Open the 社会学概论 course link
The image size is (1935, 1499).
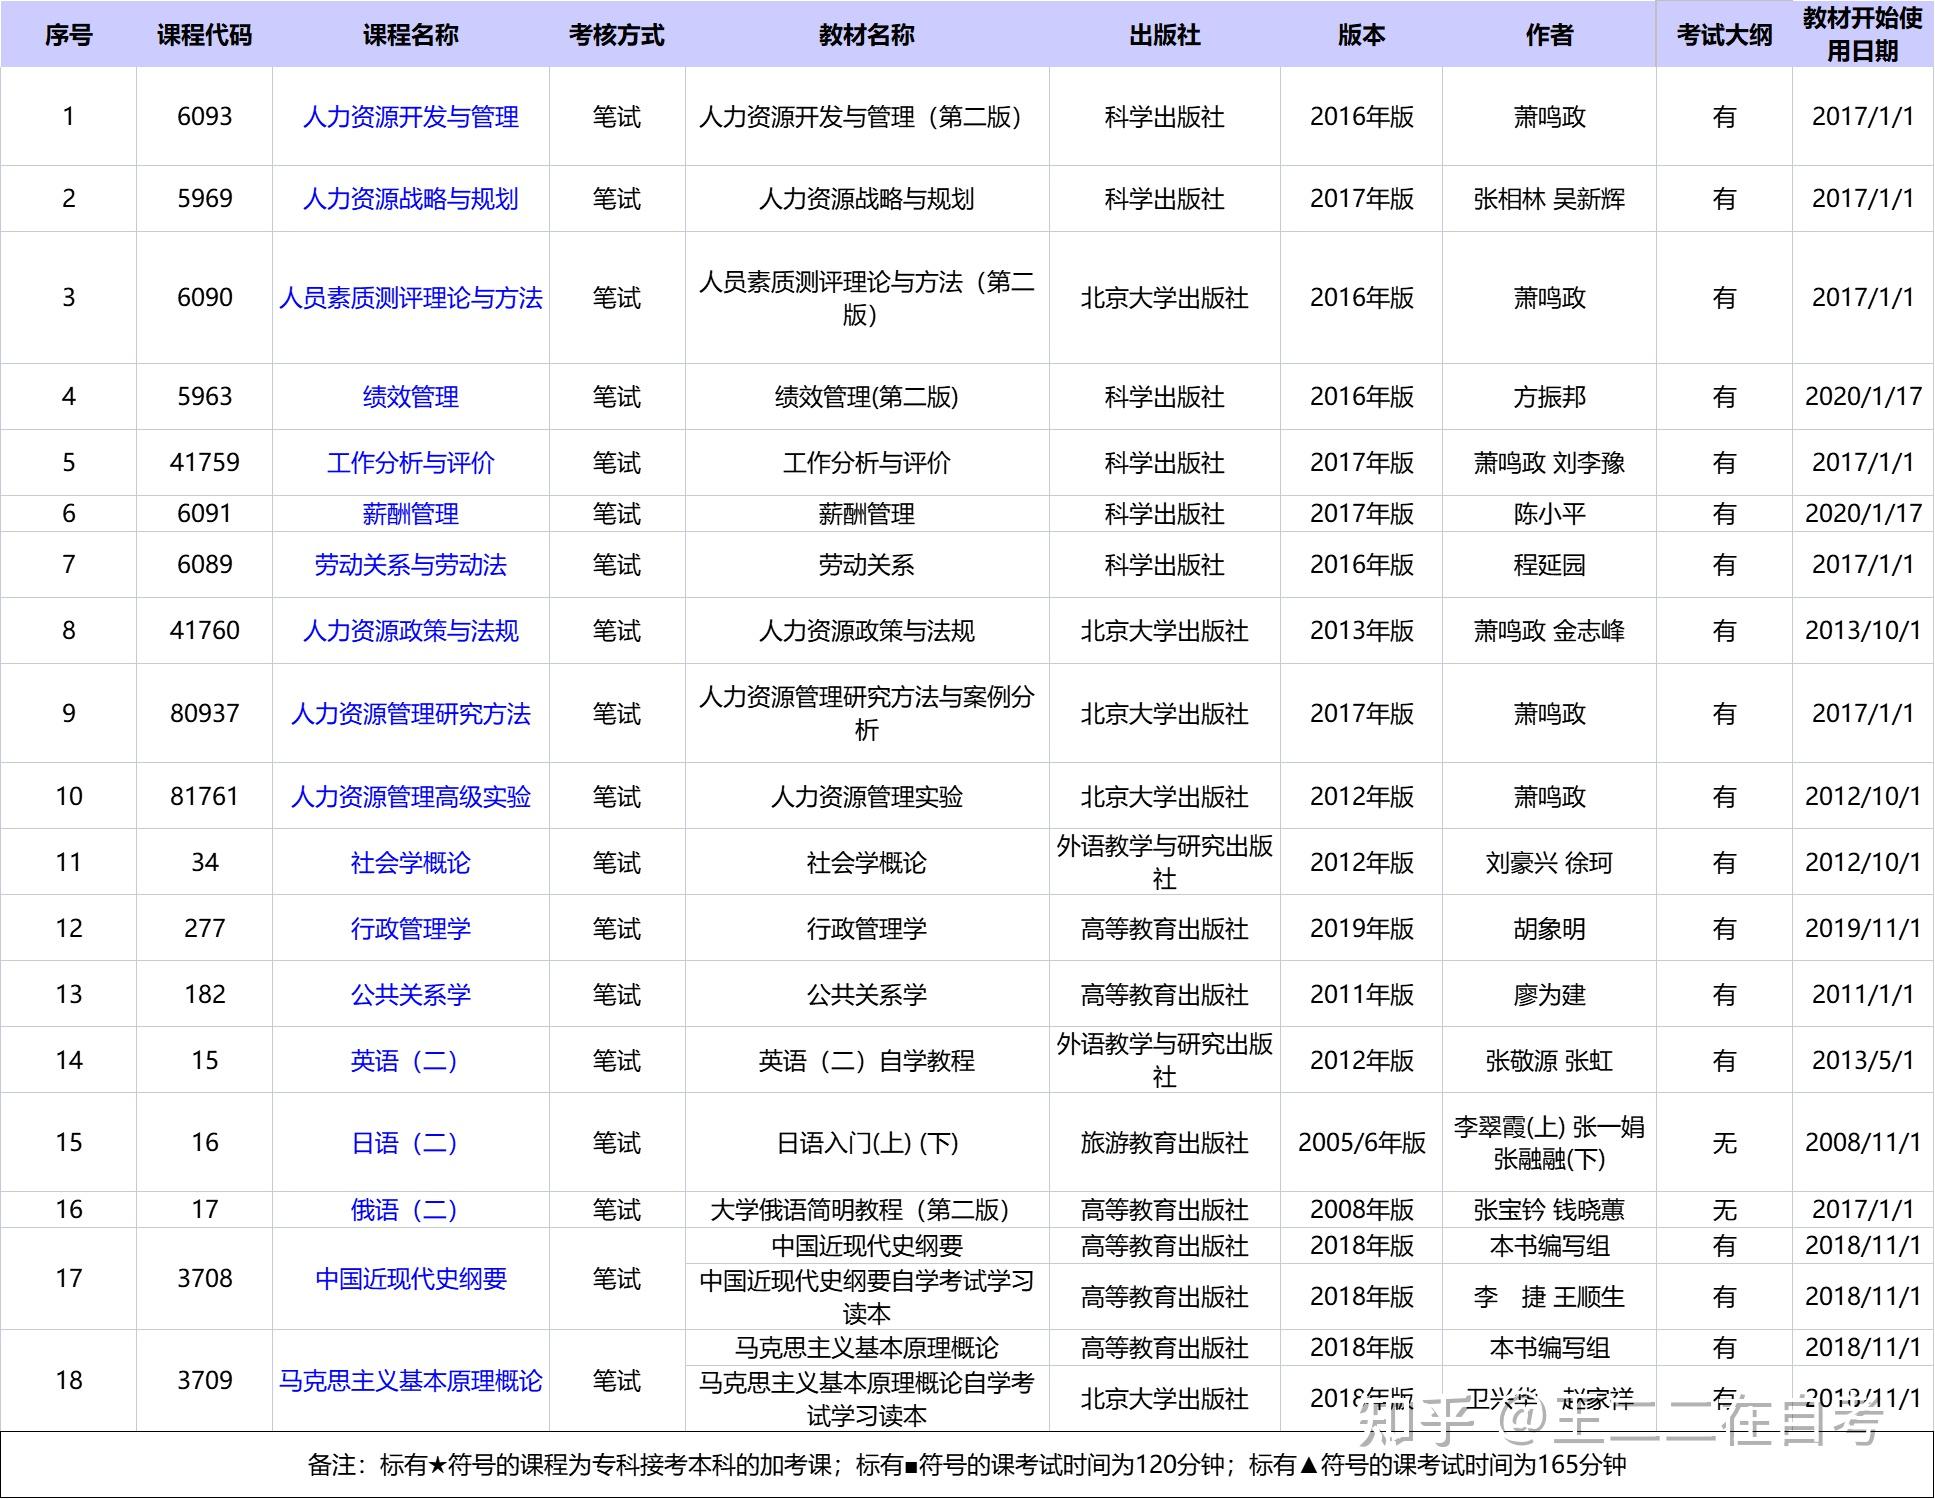point(410,863)
